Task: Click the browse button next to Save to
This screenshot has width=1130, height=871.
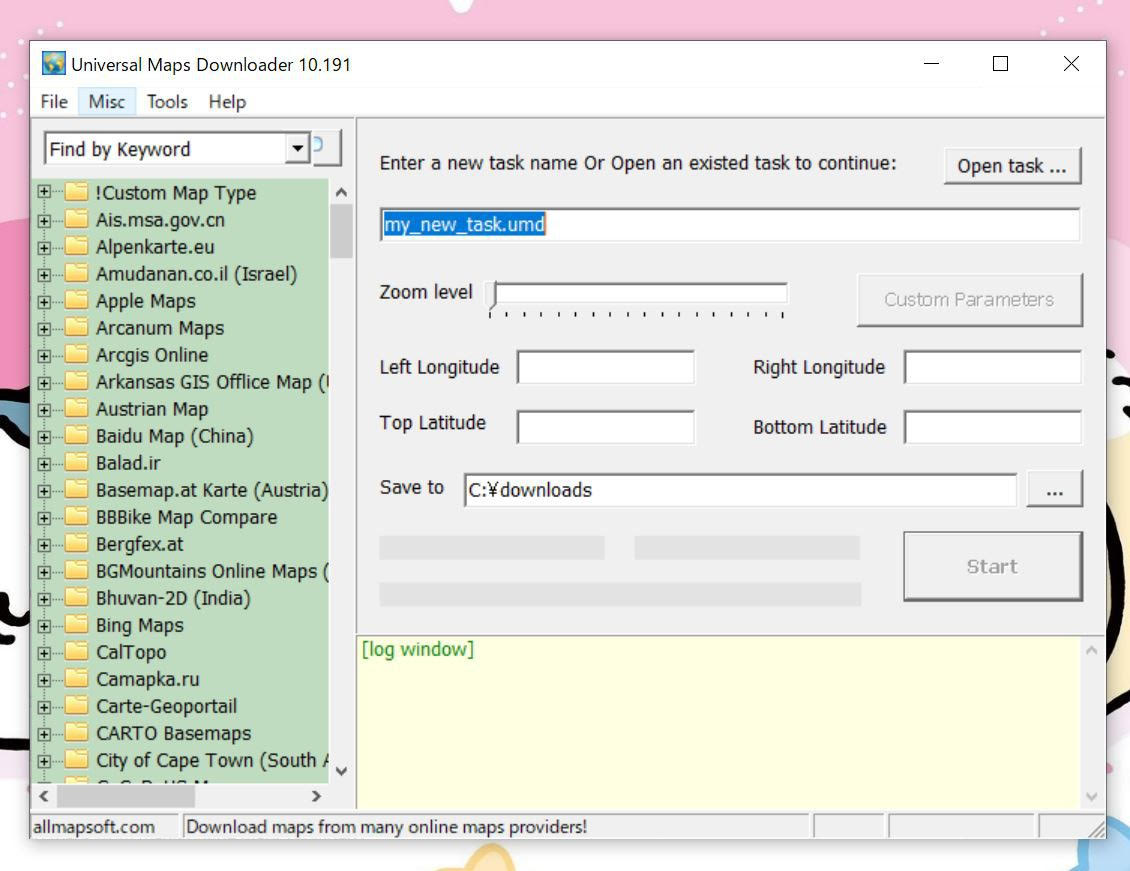Action: pyautogui.click(x=1054, y=490)
